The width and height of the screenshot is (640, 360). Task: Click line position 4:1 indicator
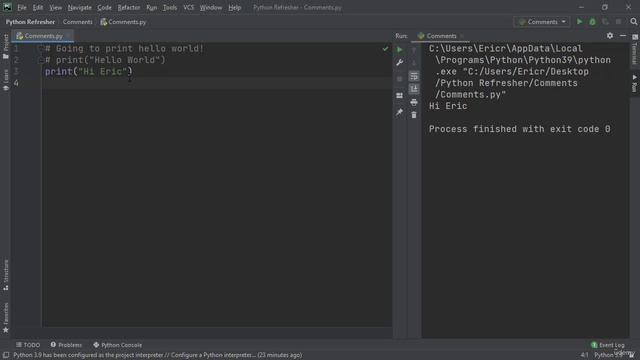584,355
